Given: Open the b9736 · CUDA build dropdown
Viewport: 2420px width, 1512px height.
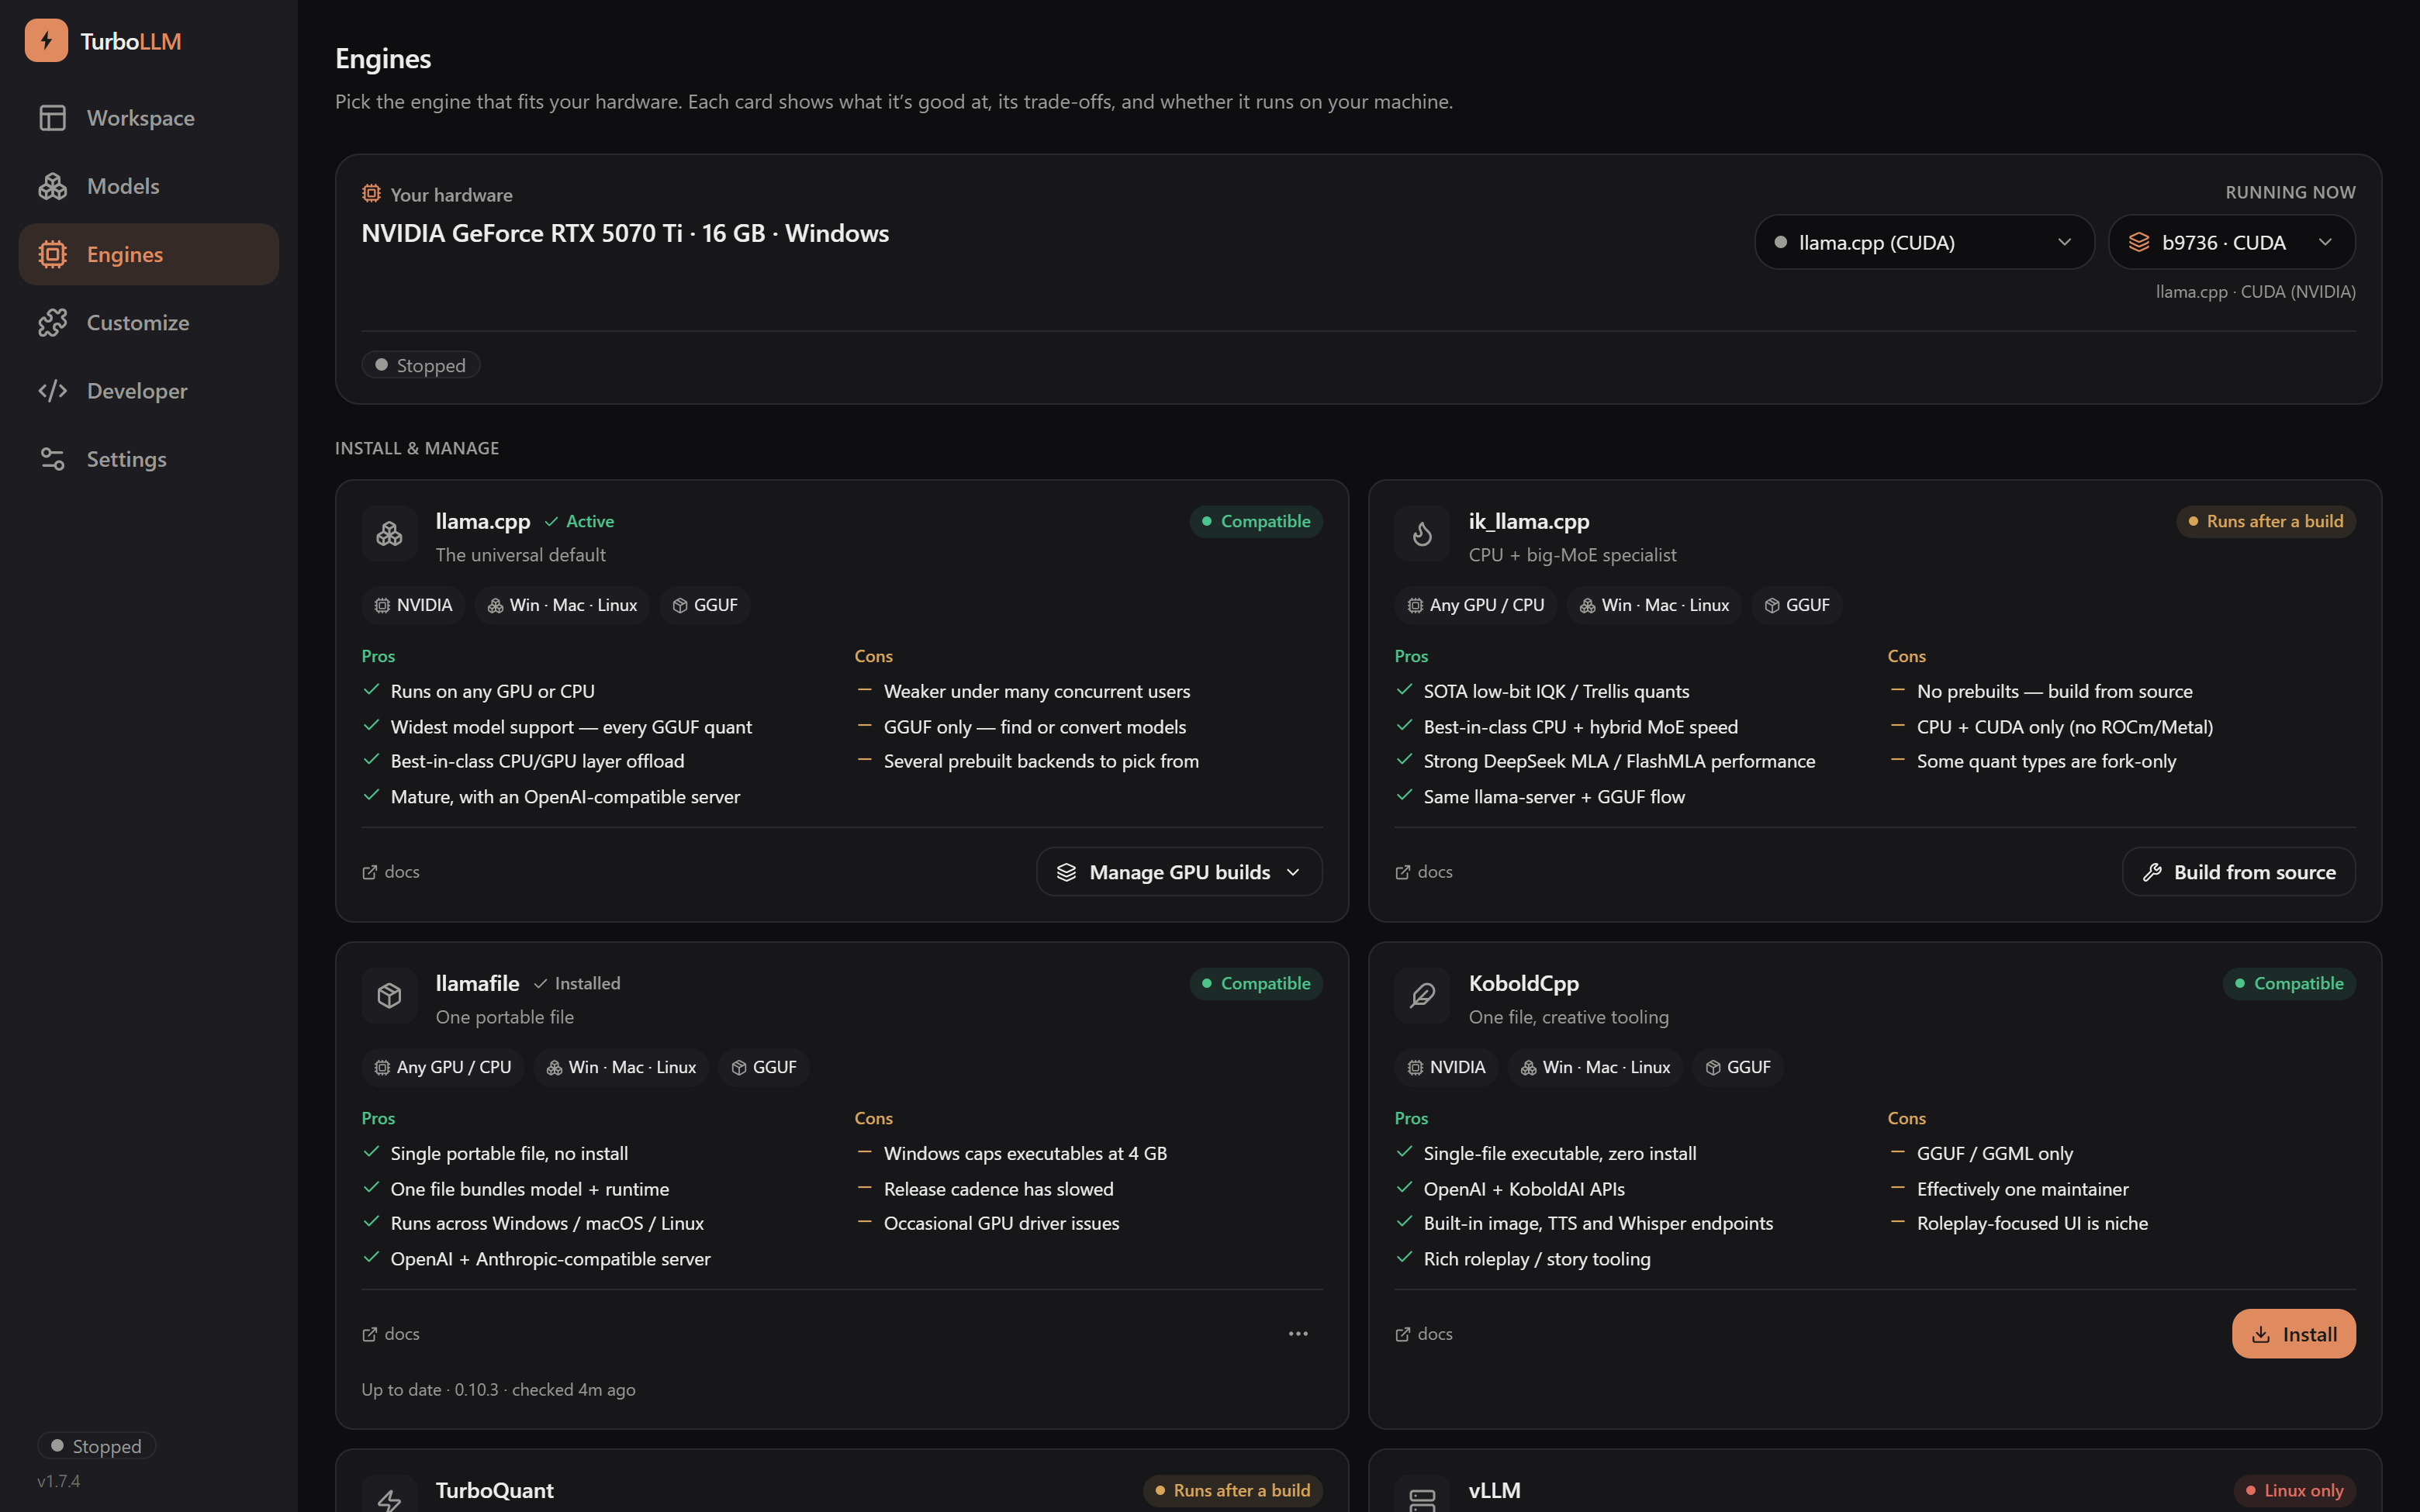Looking at the screenshot, I should pos(2231,242).
